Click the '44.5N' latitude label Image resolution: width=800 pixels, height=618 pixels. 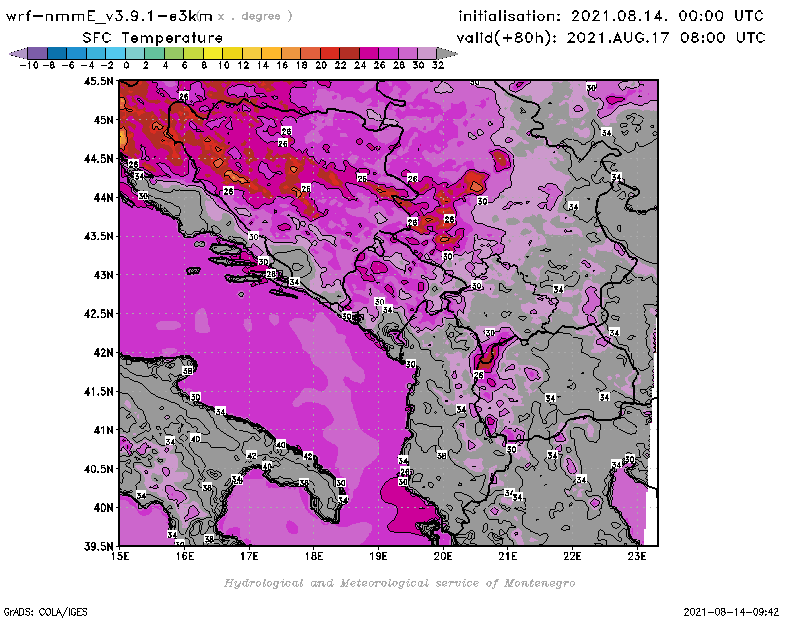[98, 159]
